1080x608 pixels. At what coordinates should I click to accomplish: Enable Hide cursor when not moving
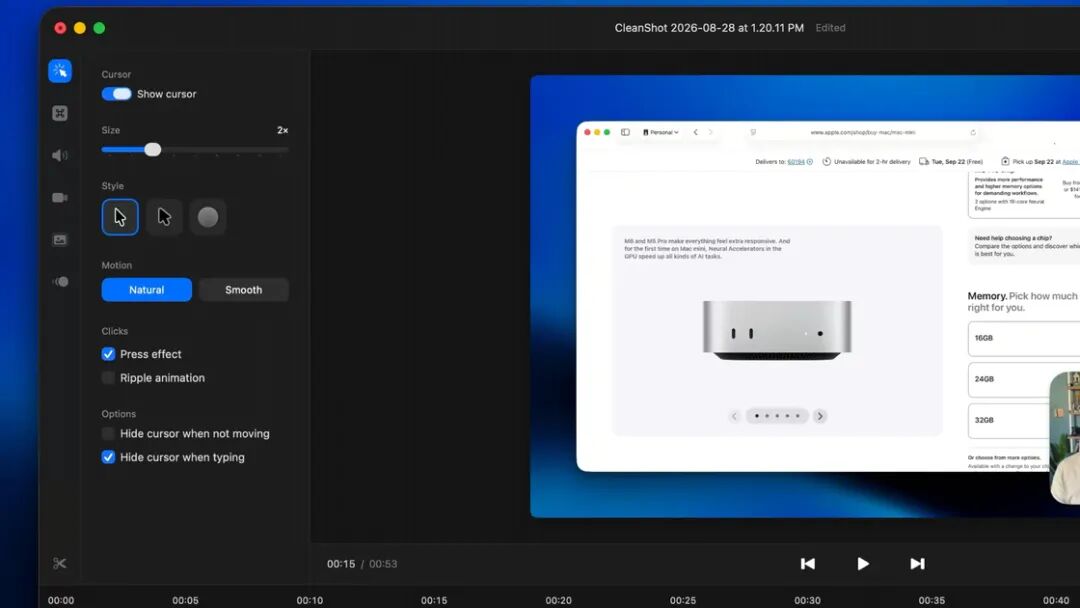pyautogui.click(x=108, y=433)
